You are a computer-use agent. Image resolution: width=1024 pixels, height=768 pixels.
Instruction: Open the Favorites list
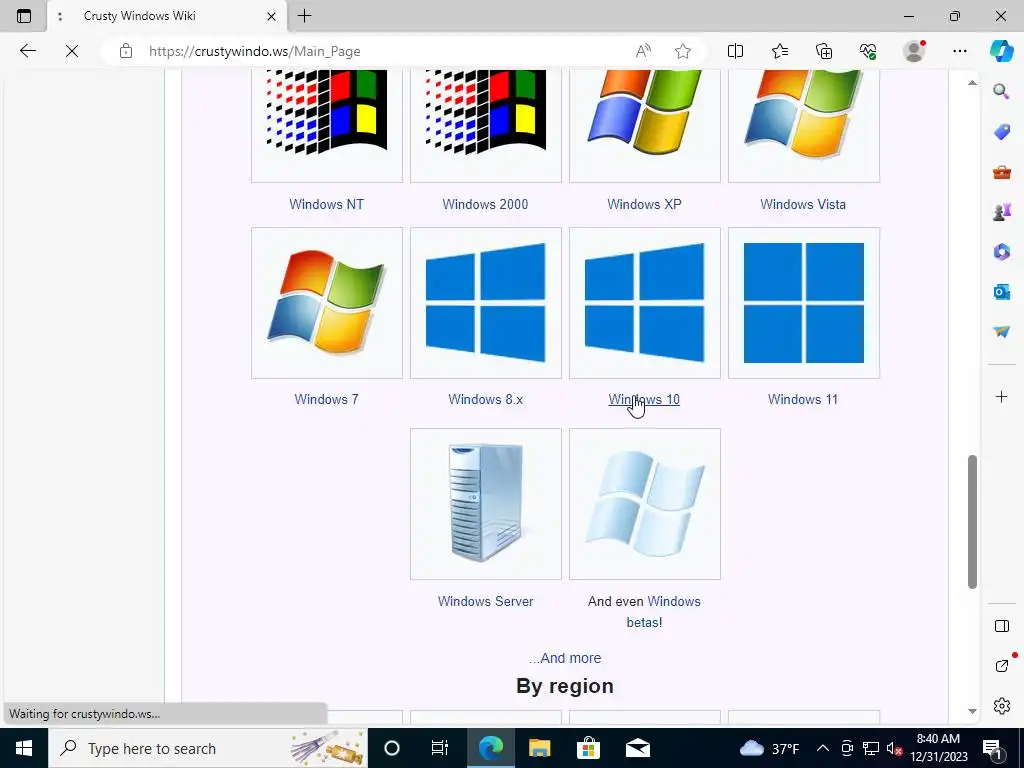click(x=780, y=51)
